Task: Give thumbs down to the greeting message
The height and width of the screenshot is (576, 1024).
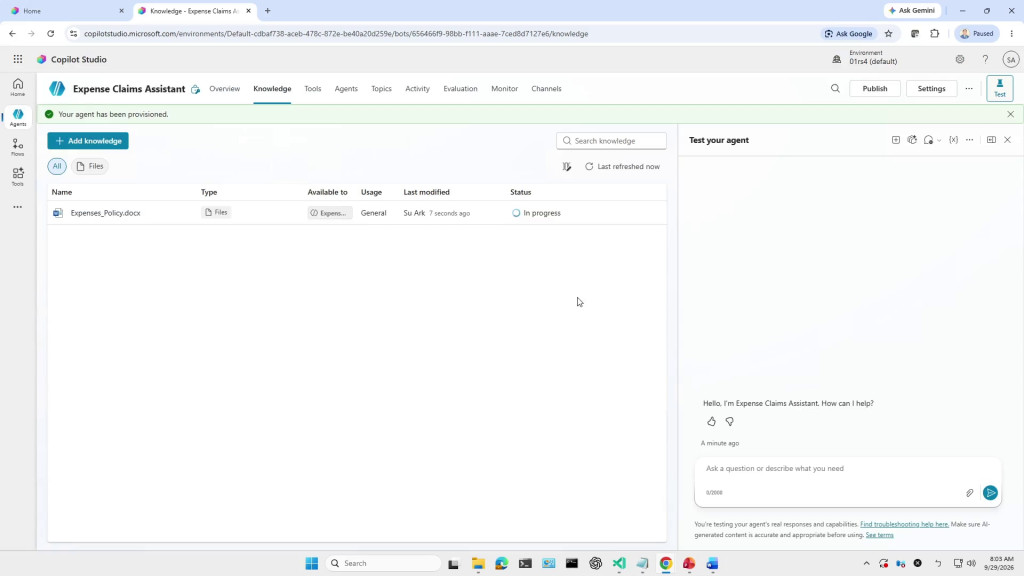Action: coord(729,422)
